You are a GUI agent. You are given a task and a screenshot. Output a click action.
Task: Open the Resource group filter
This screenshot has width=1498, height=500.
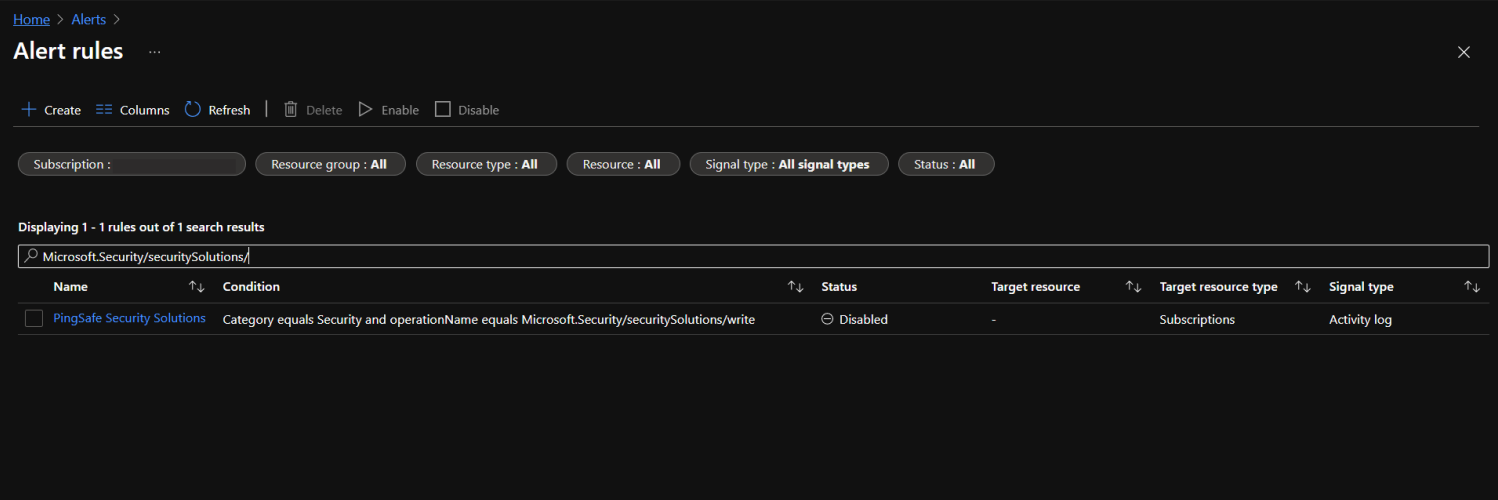click(329, 164)
